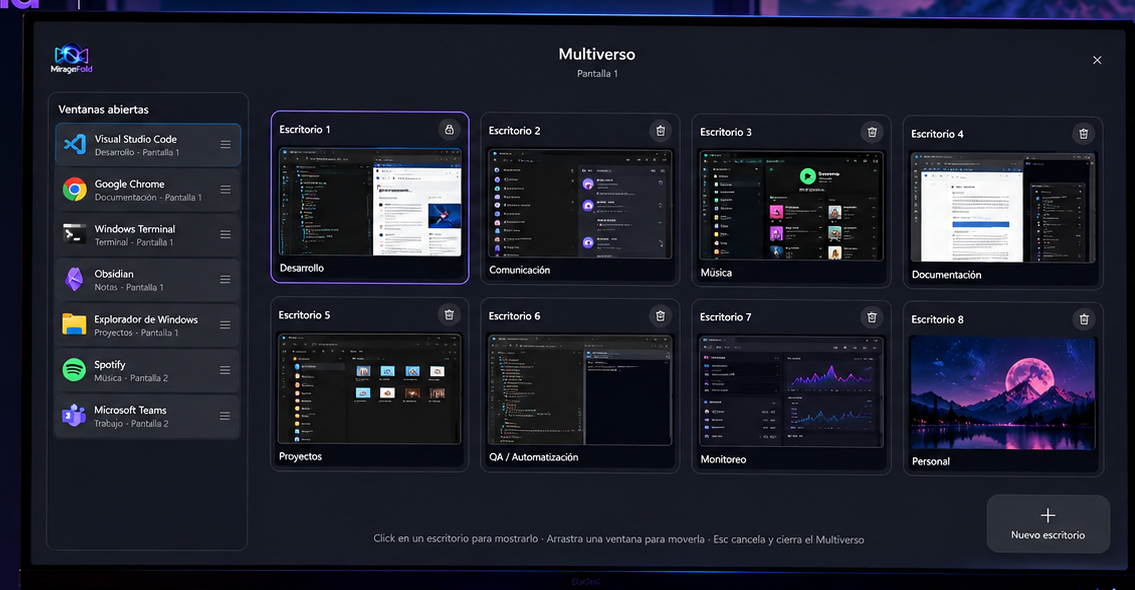Screen dimensions: 1135x590
Task: Switch to the Documentación desktop thumbnail
Action: (x=1003, y=208)
